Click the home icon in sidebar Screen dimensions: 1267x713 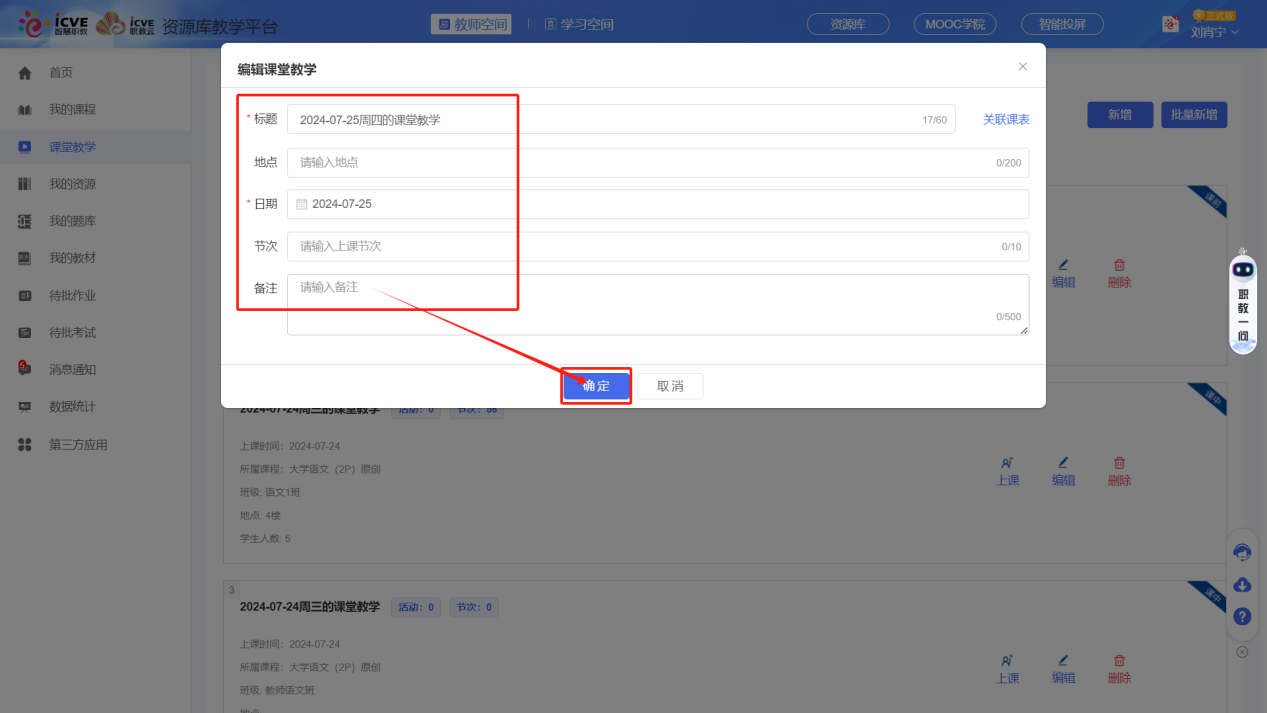coord(25,73)
